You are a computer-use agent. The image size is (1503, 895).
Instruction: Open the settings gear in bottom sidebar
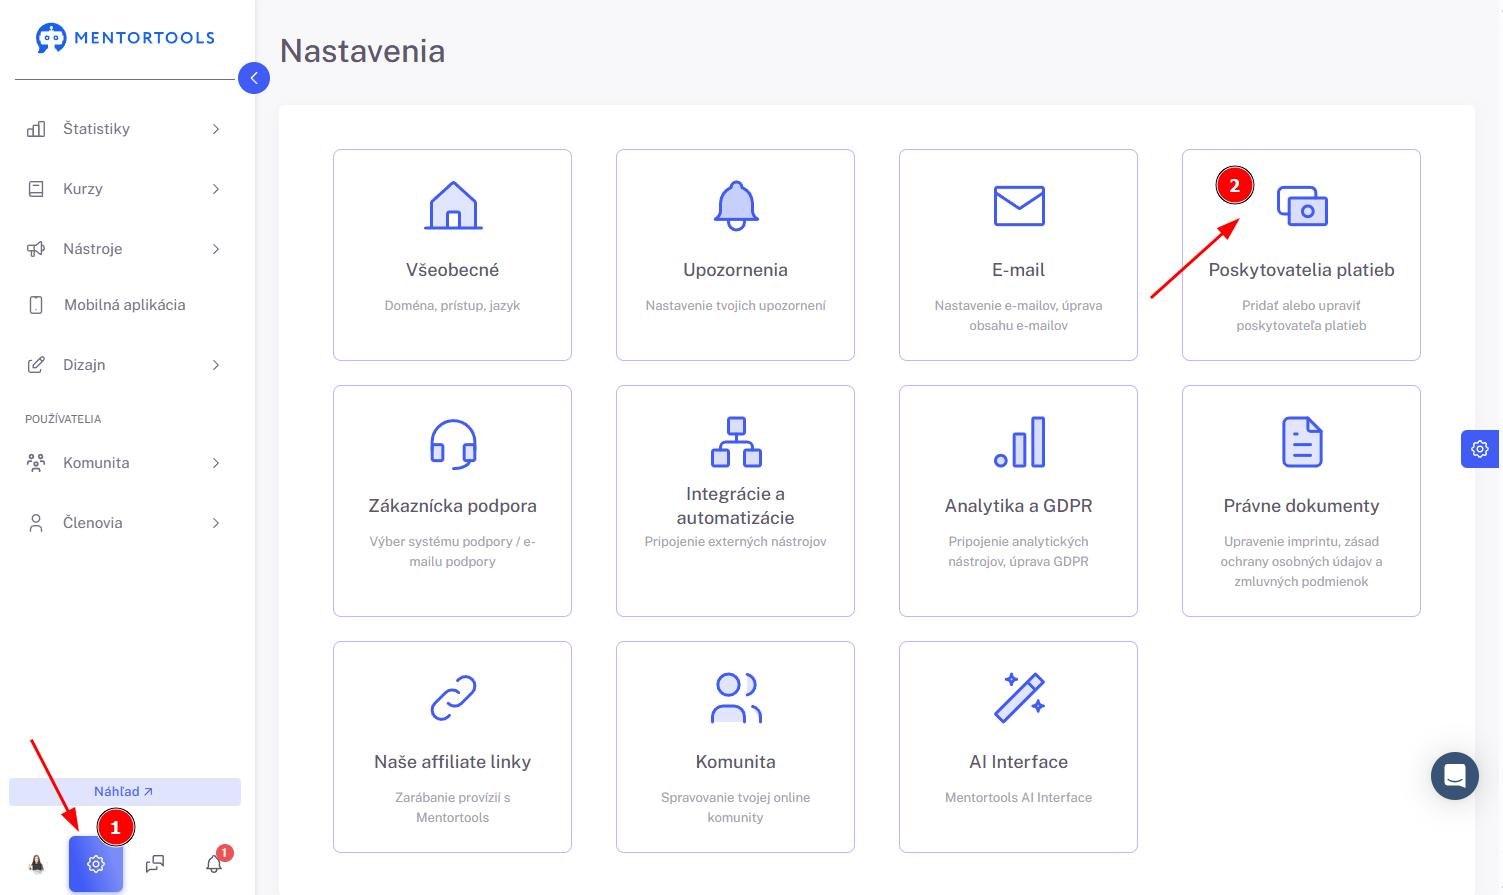96,864
